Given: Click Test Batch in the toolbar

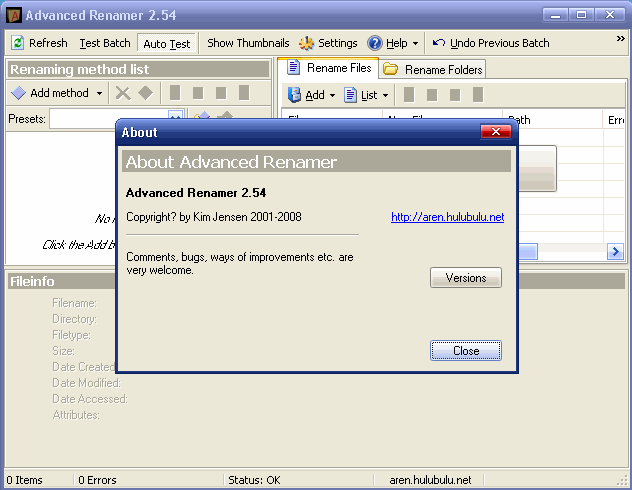Looking at the screenshot, I should click(105, 43).
